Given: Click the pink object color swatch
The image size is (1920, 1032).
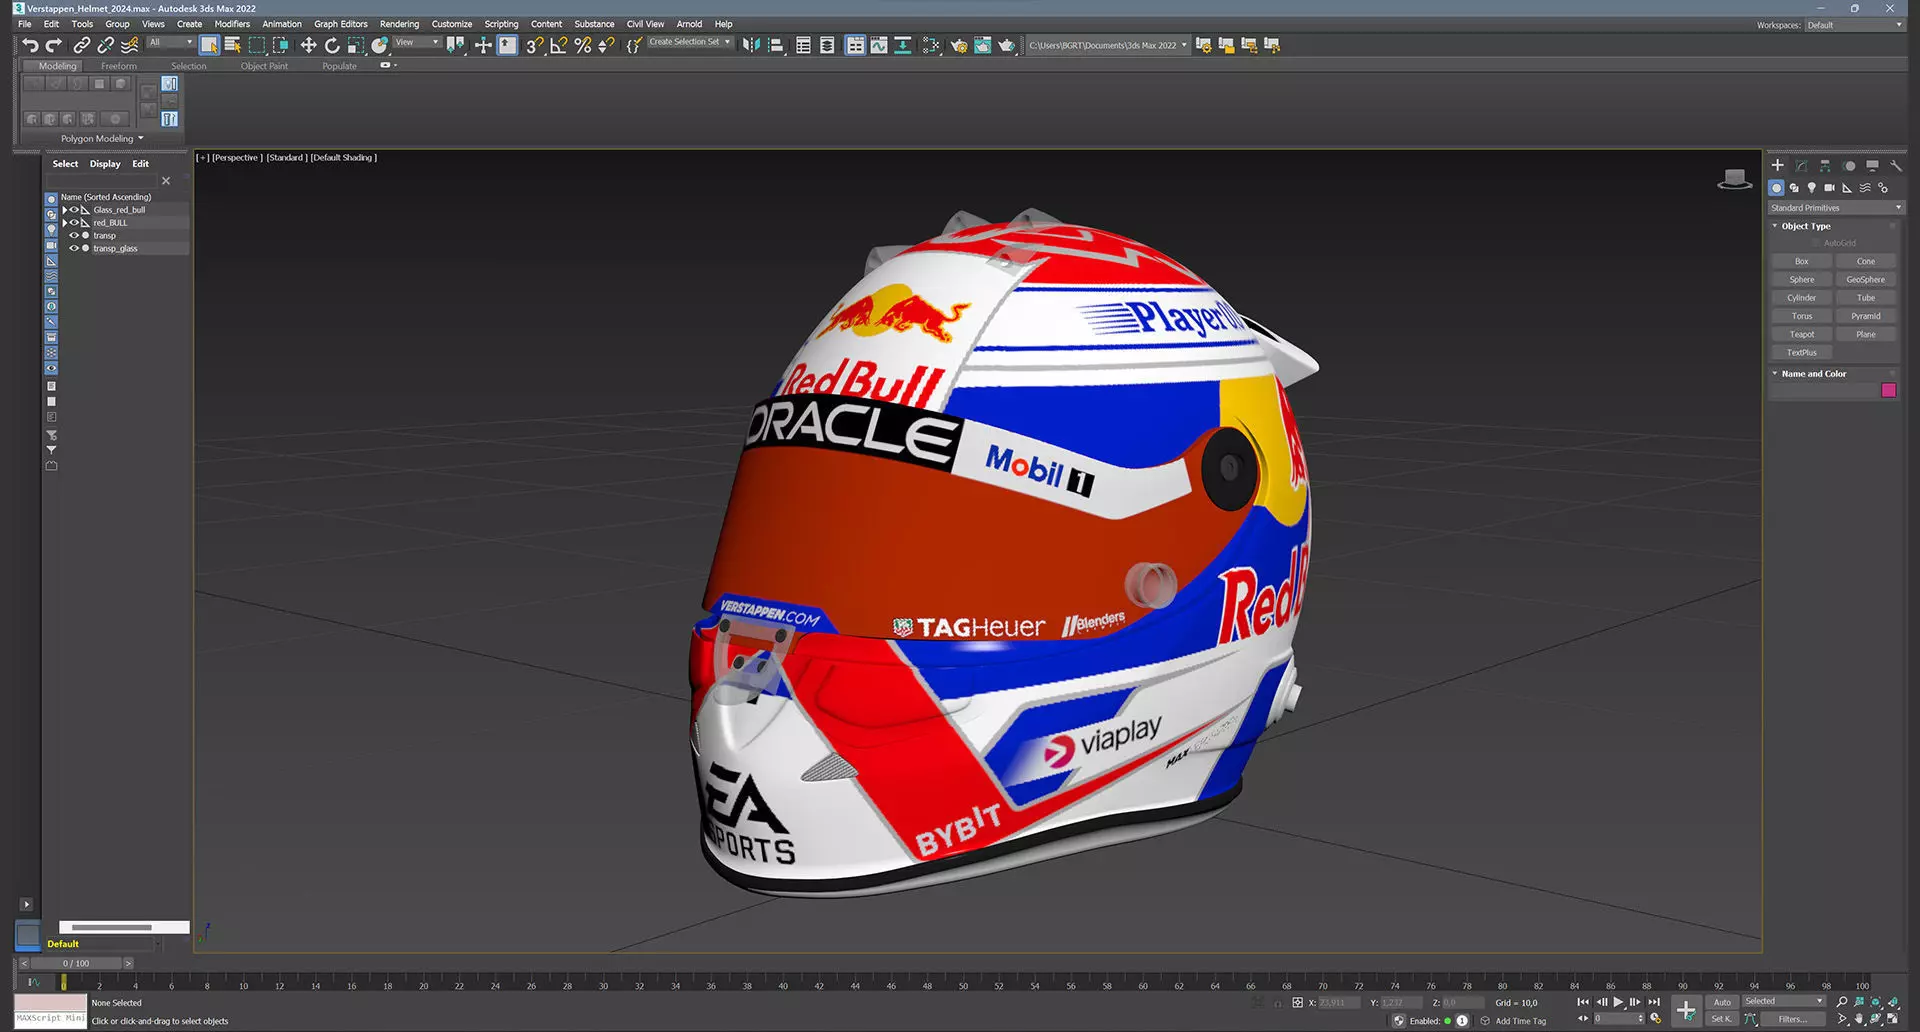Looking at the screenshot, I should 1888,390.
